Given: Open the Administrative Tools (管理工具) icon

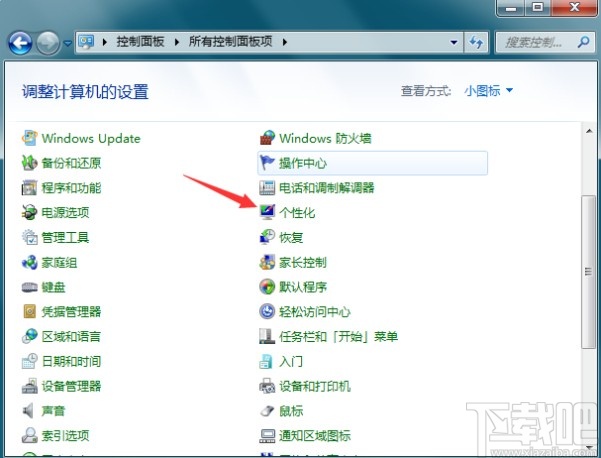Looking at the screenshot, I should (30, 237).
